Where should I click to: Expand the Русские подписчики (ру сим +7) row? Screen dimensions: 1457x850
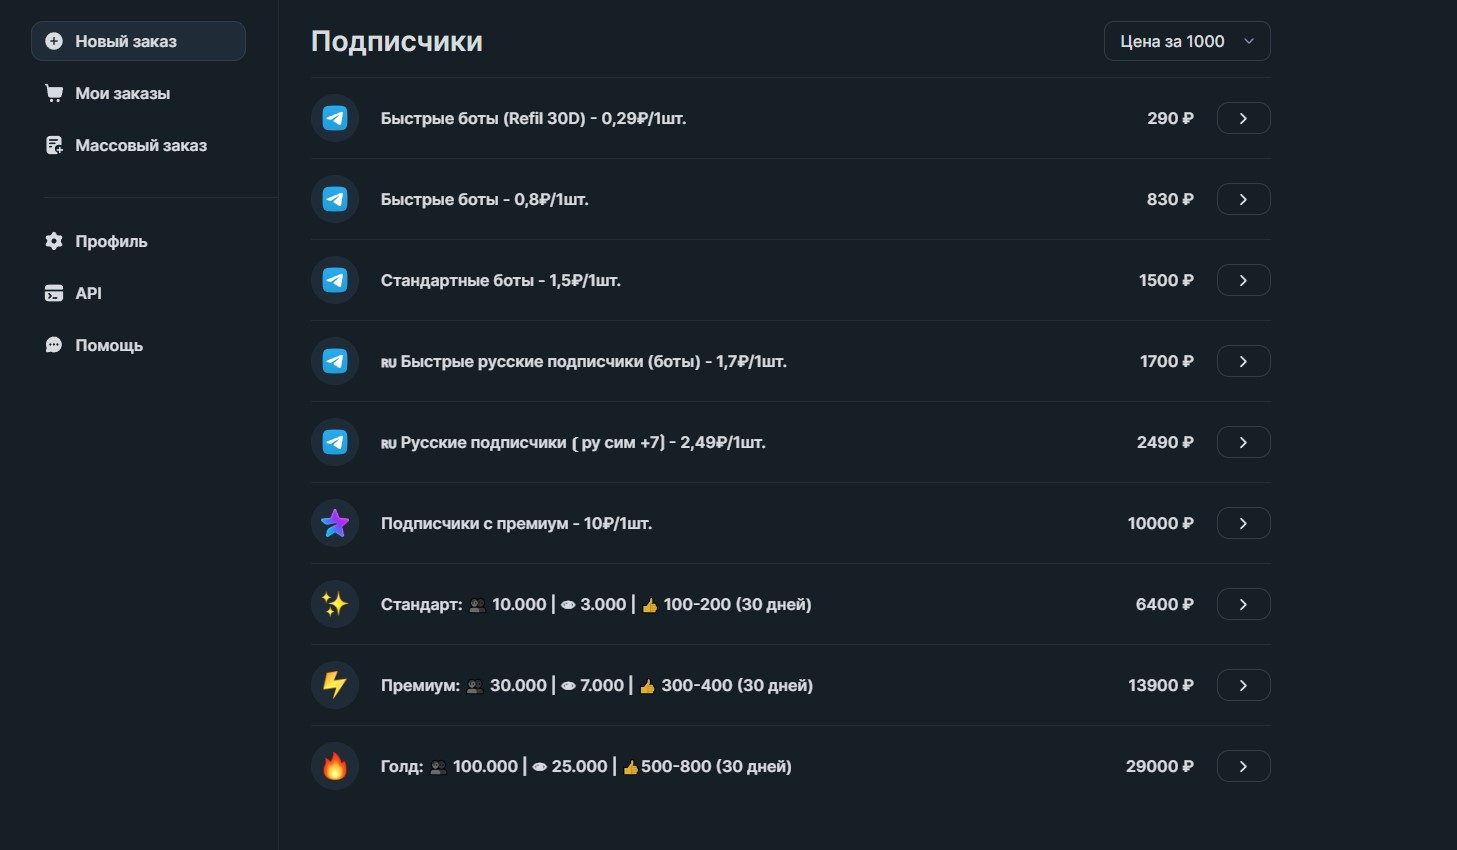[x=1242, y=441]
